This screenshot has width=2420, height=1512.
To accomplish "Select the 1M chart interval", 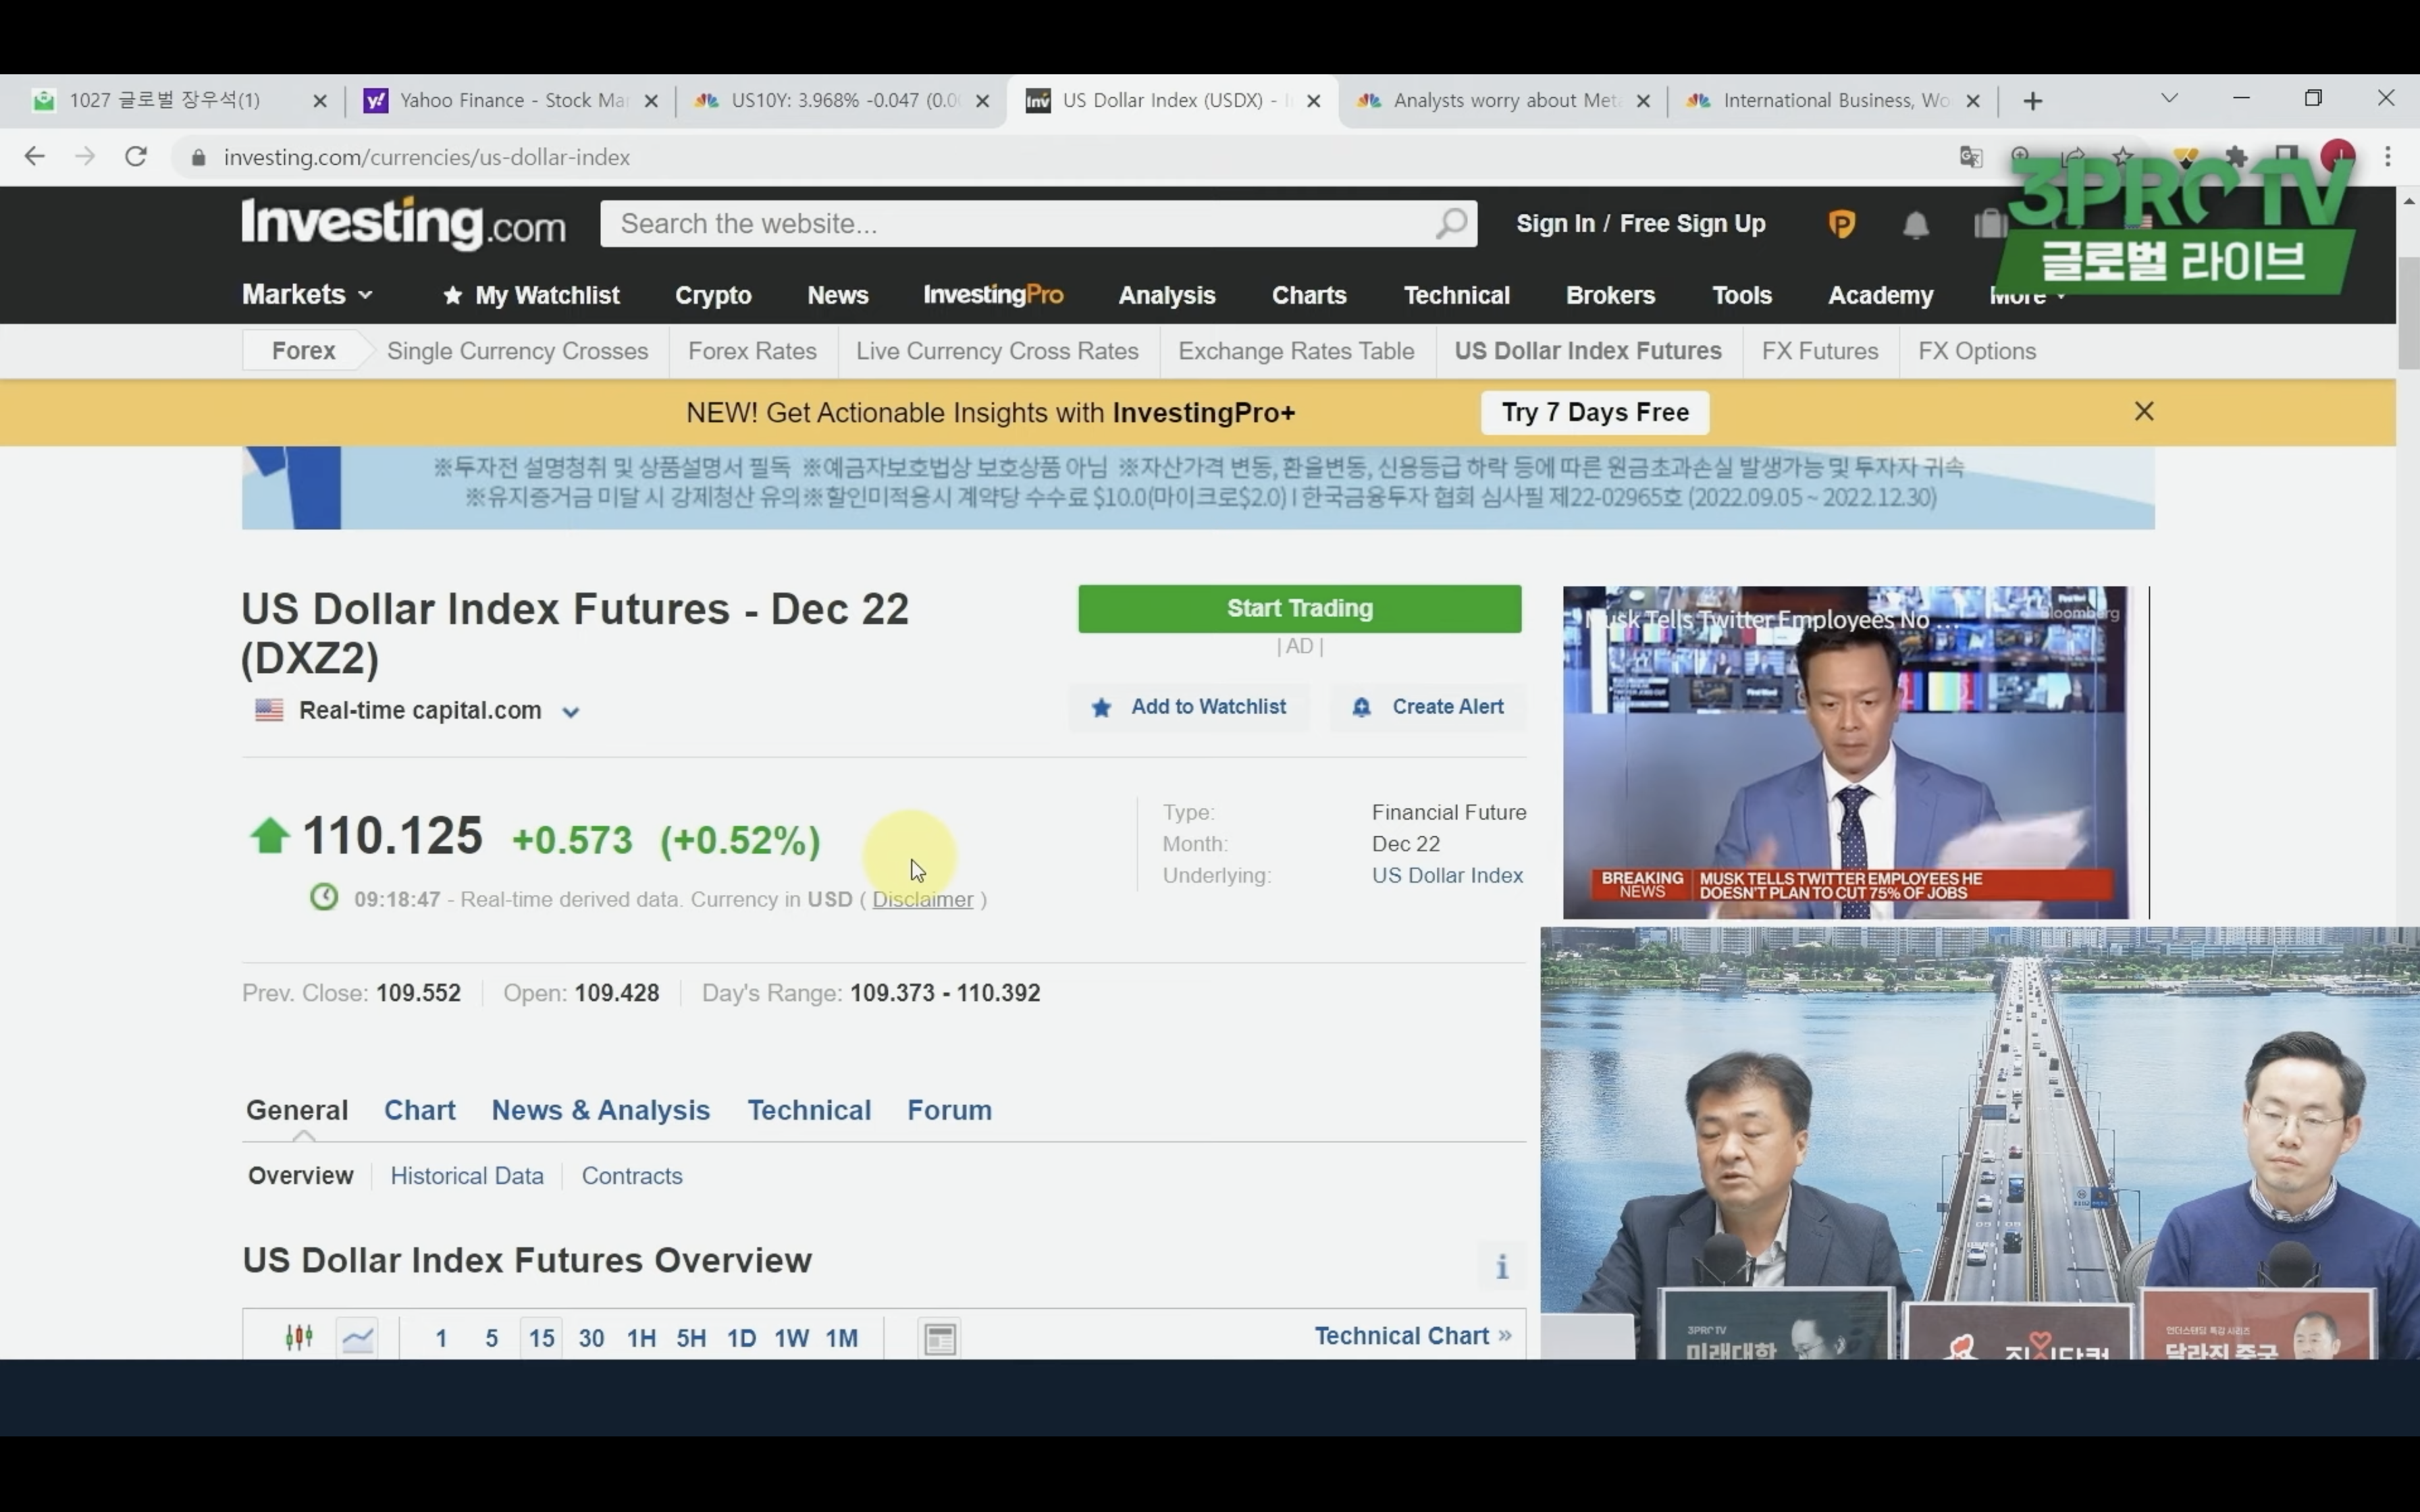I will coord(841,1338).
